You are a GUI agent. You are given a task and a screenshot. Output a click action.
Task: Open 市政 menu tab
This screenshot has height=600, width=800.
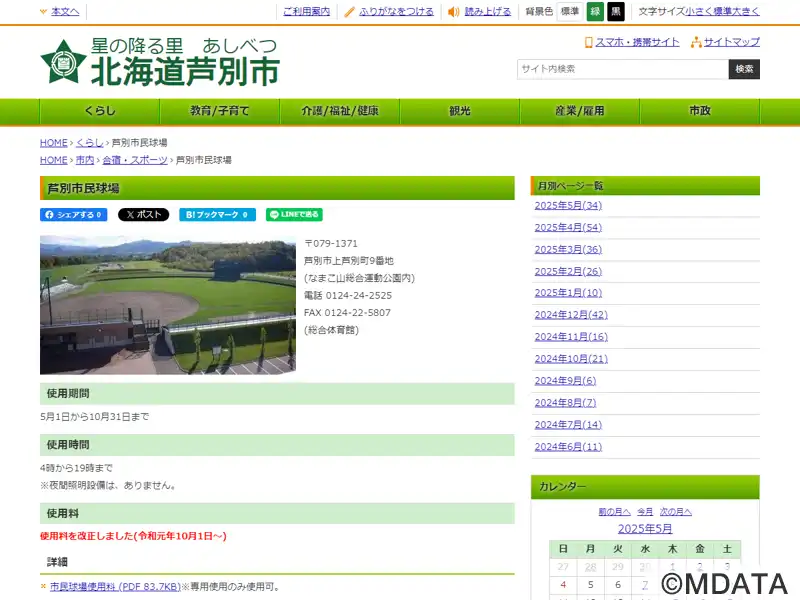[x=699, y=111]
